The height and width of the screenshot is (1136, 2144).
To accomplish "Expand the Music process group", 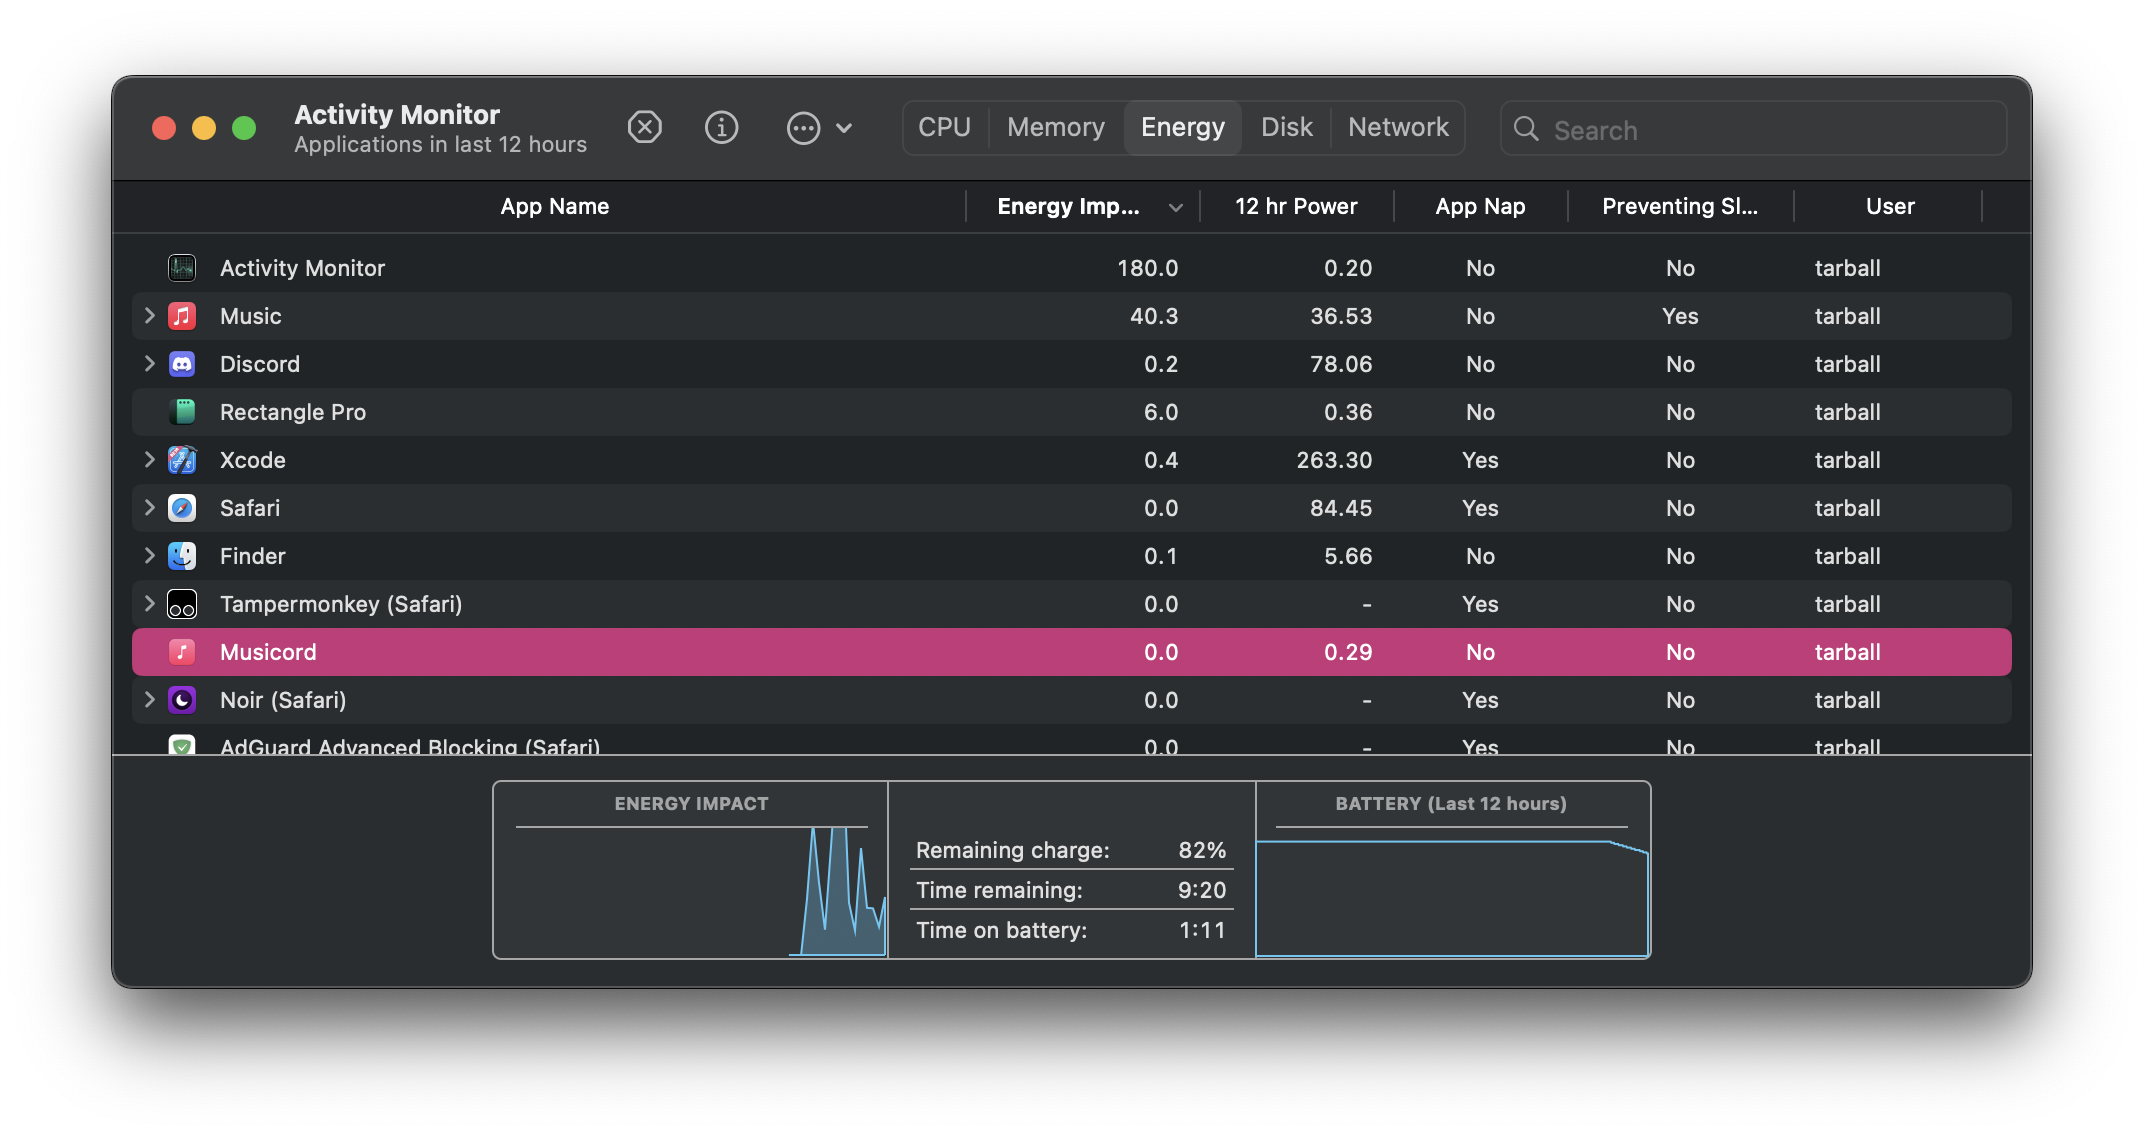I will [149, 316].
